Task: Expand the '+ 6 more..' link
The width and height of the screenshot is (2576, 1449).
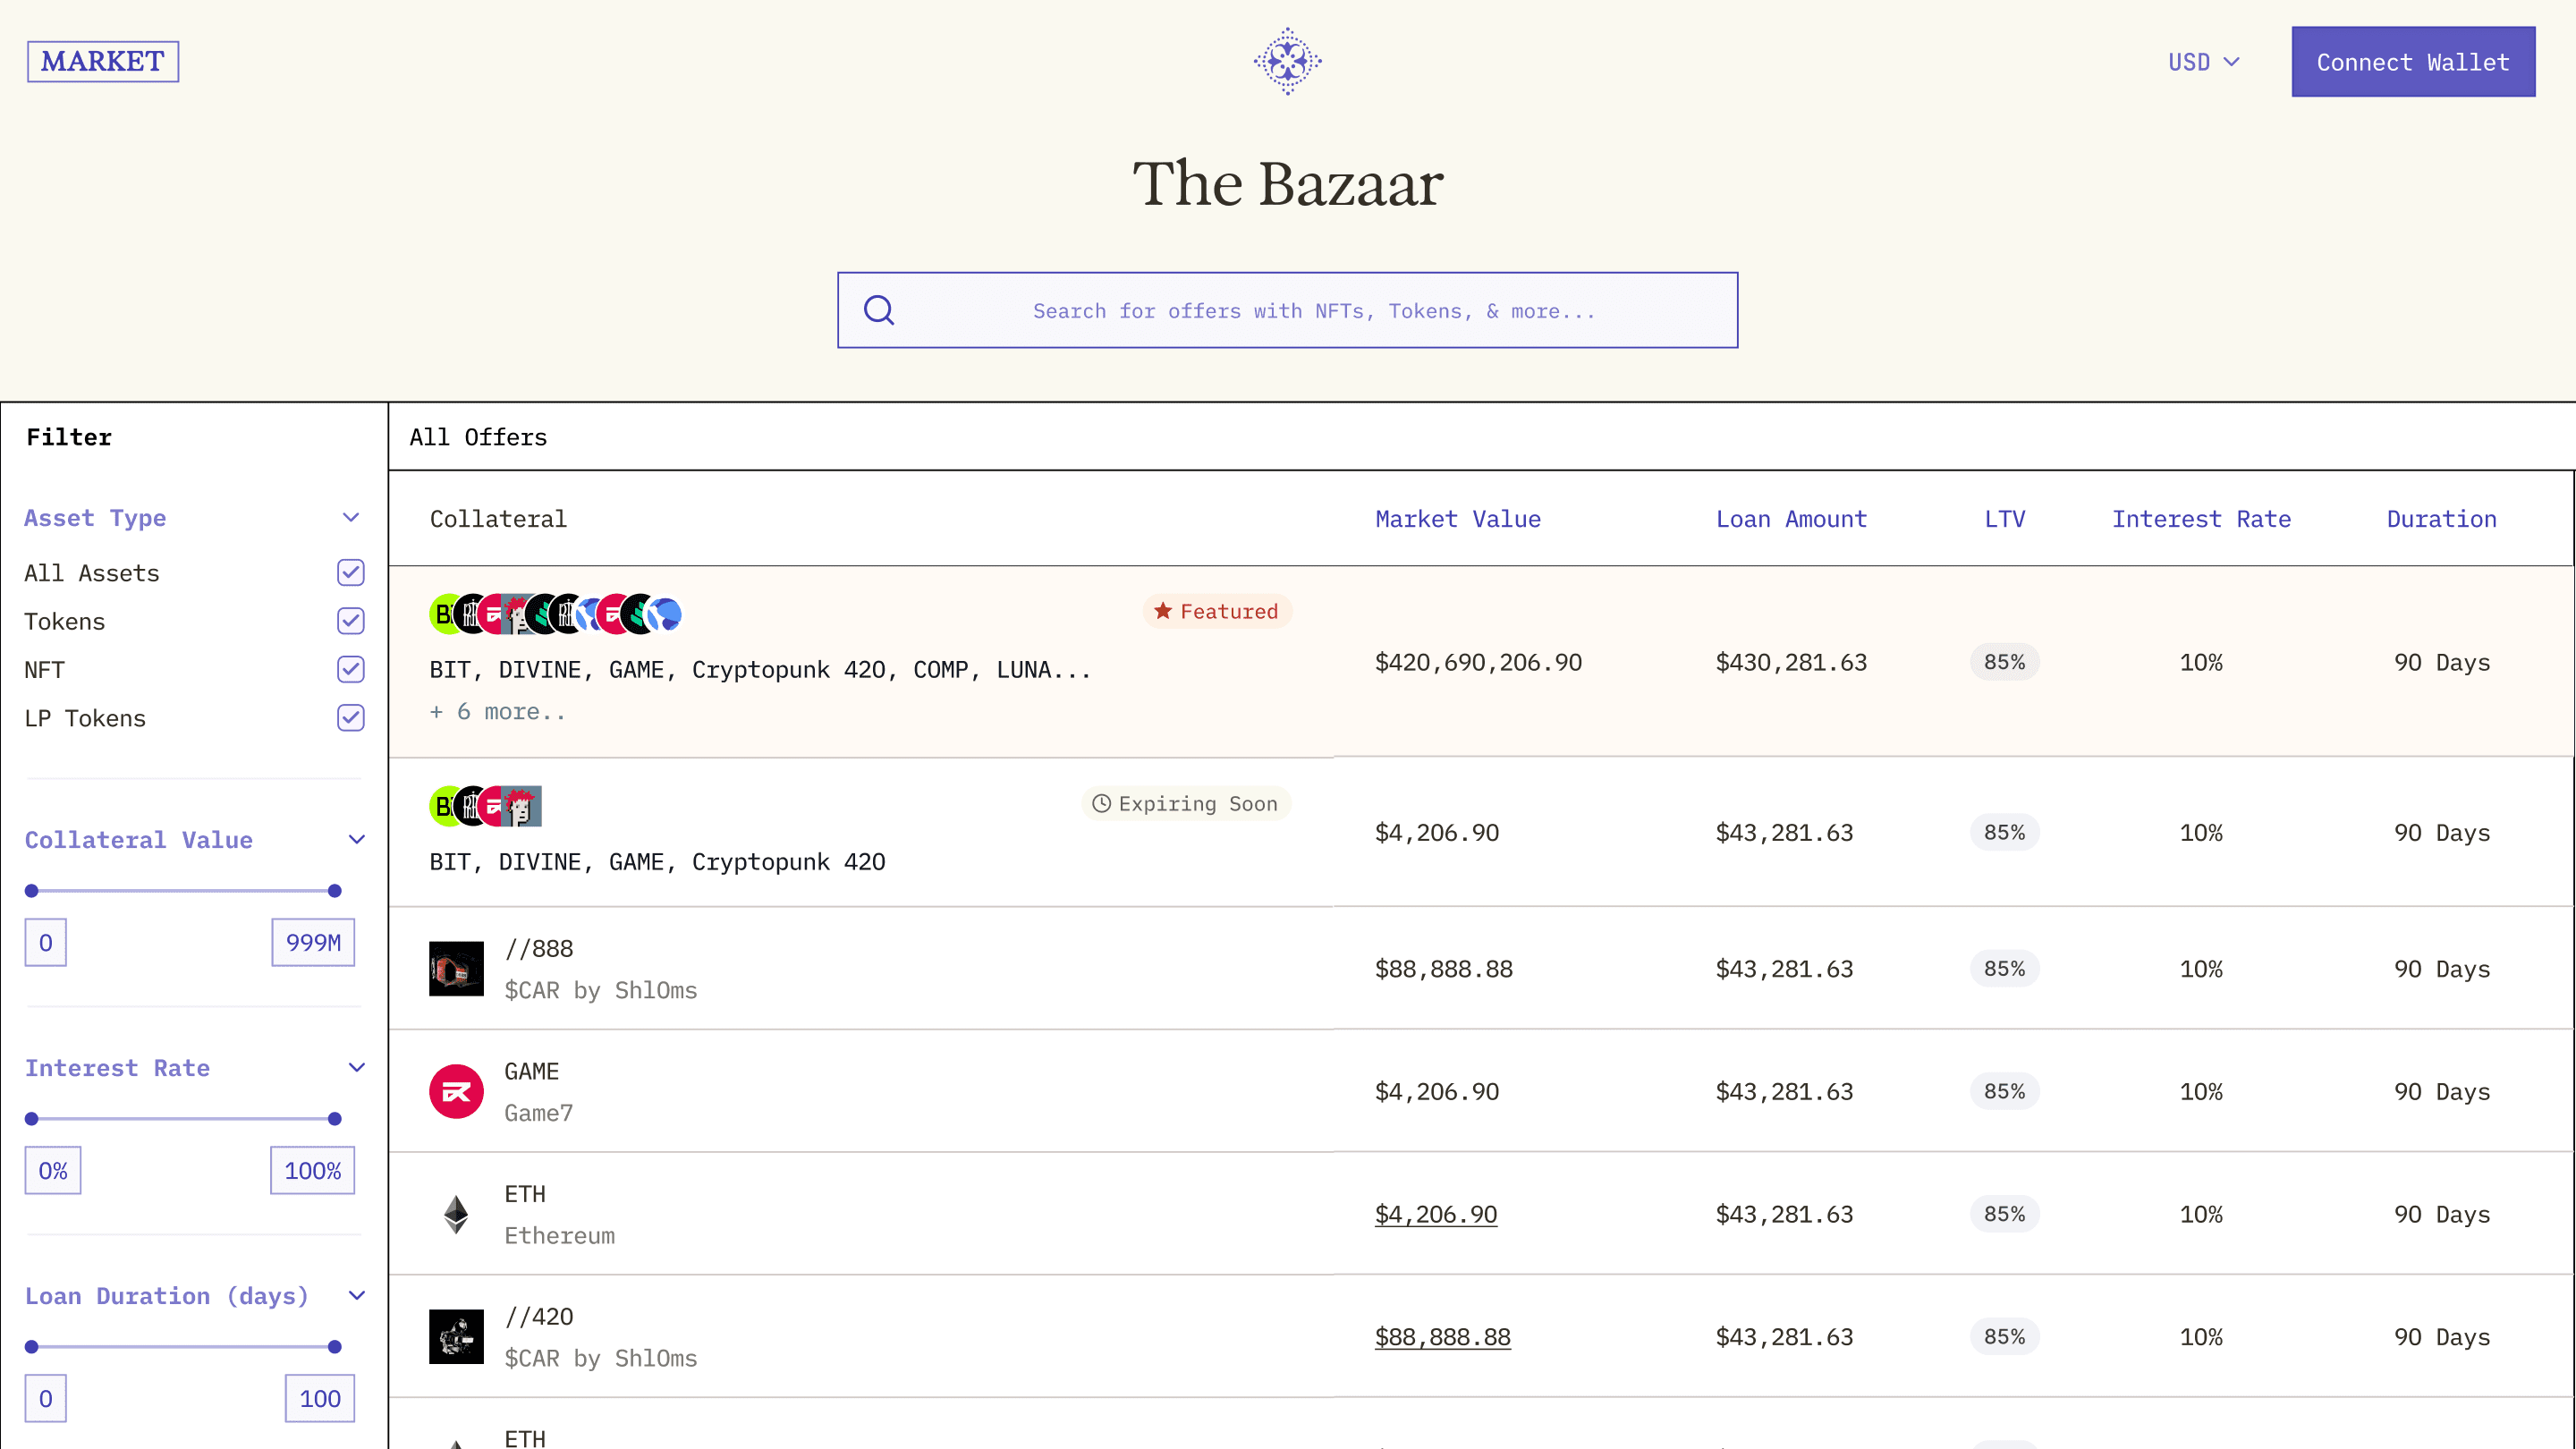Action: click(x=497, y=712)
